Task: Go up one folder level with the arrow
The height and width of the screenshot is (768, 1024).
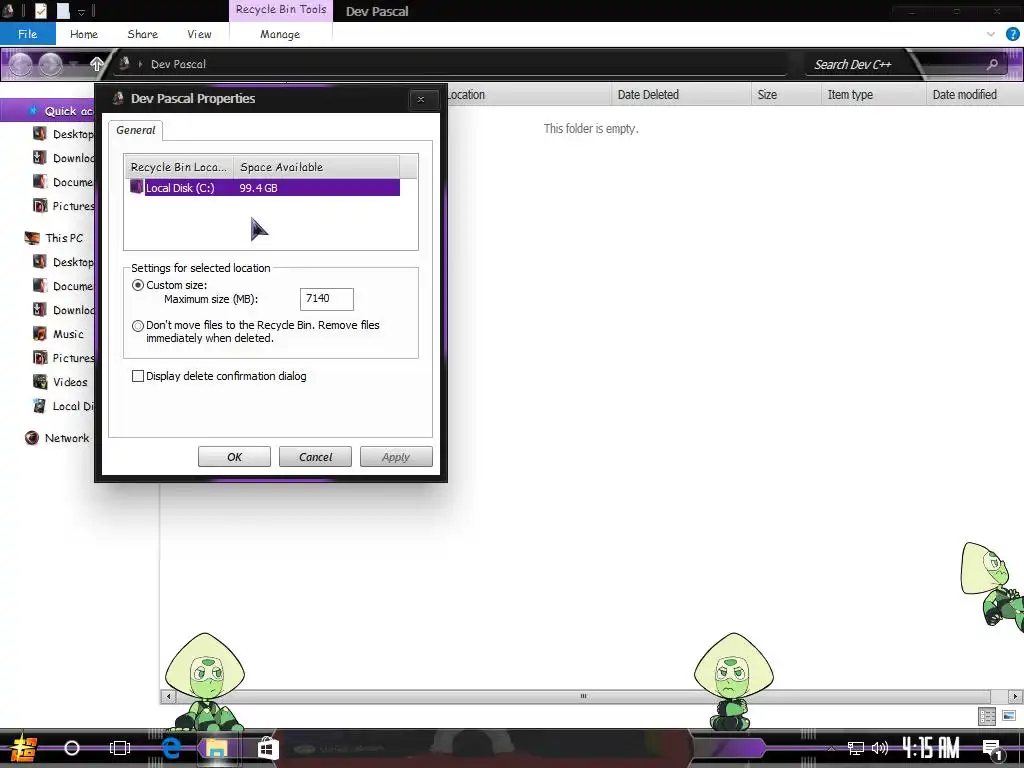Action: click(x=97, y=64)
